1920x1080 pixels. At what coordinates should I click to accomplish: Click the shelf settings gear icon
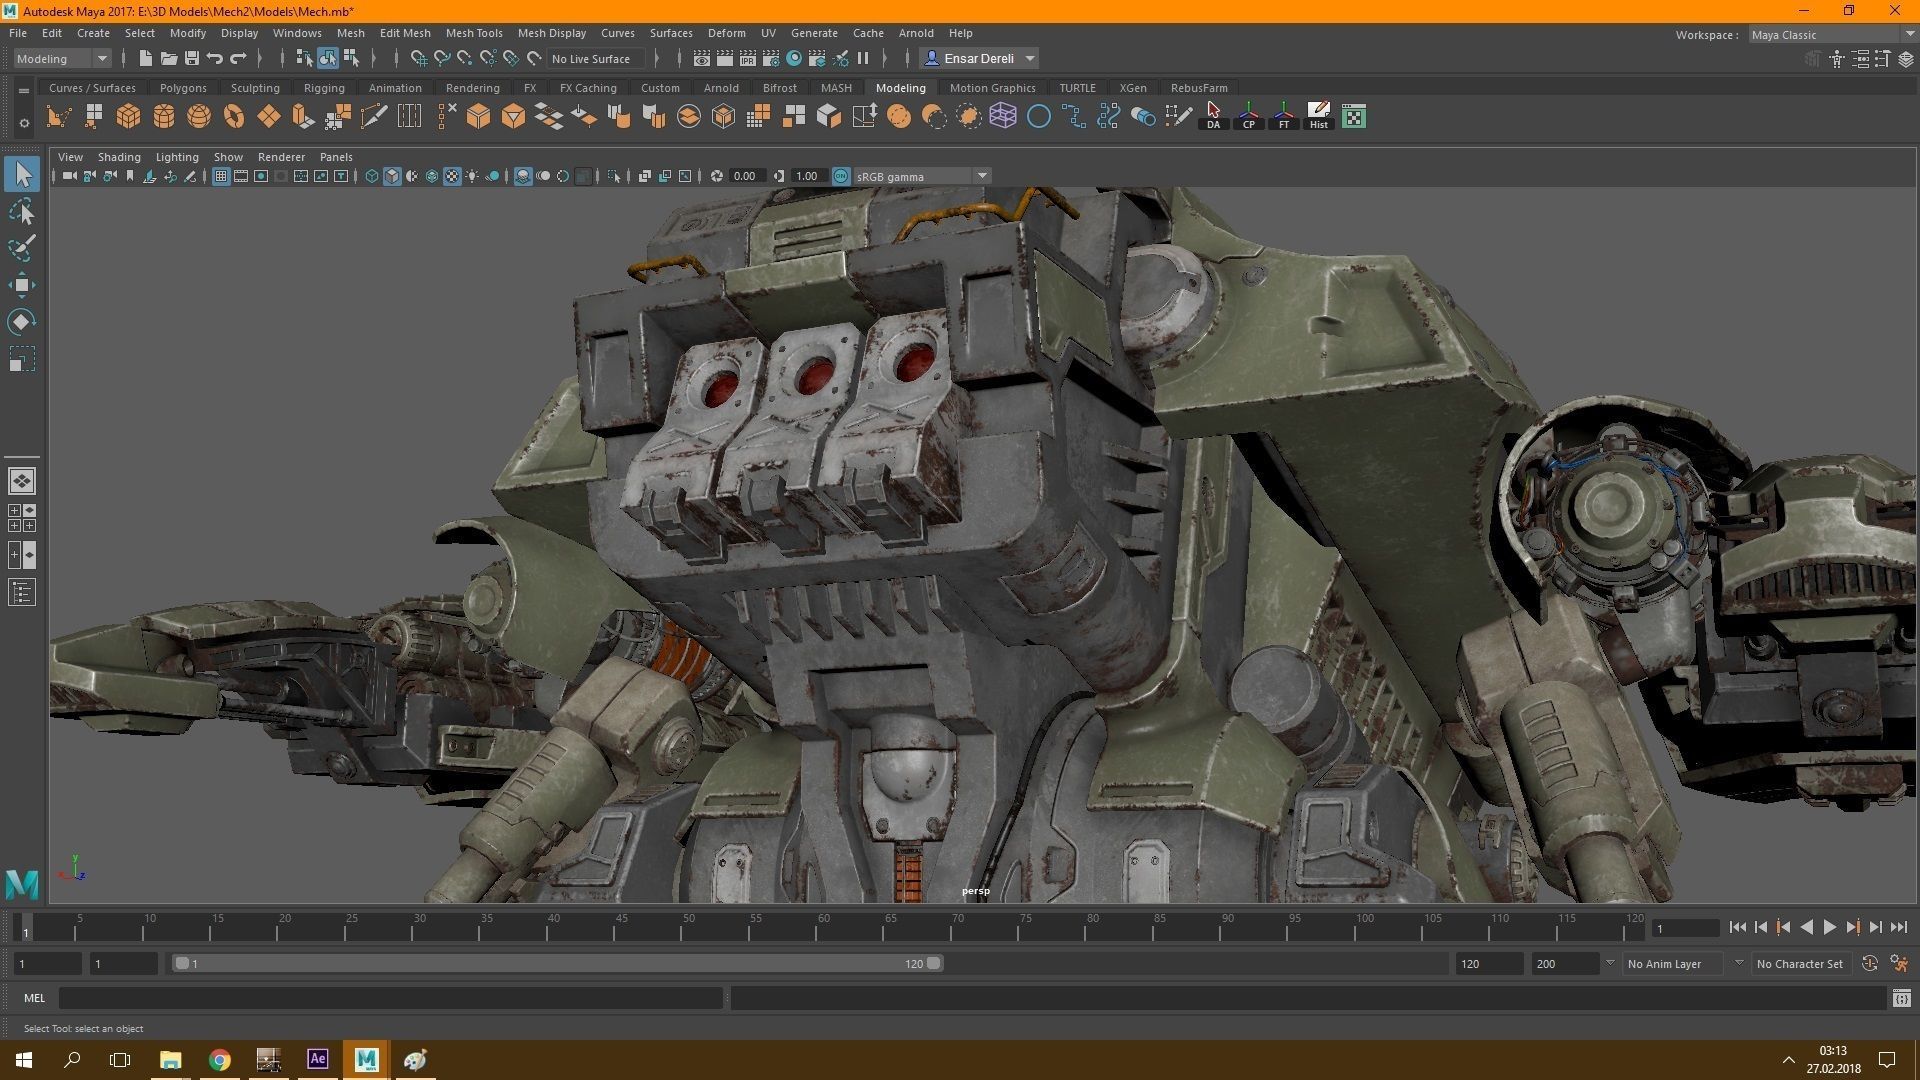click(24, 123)
